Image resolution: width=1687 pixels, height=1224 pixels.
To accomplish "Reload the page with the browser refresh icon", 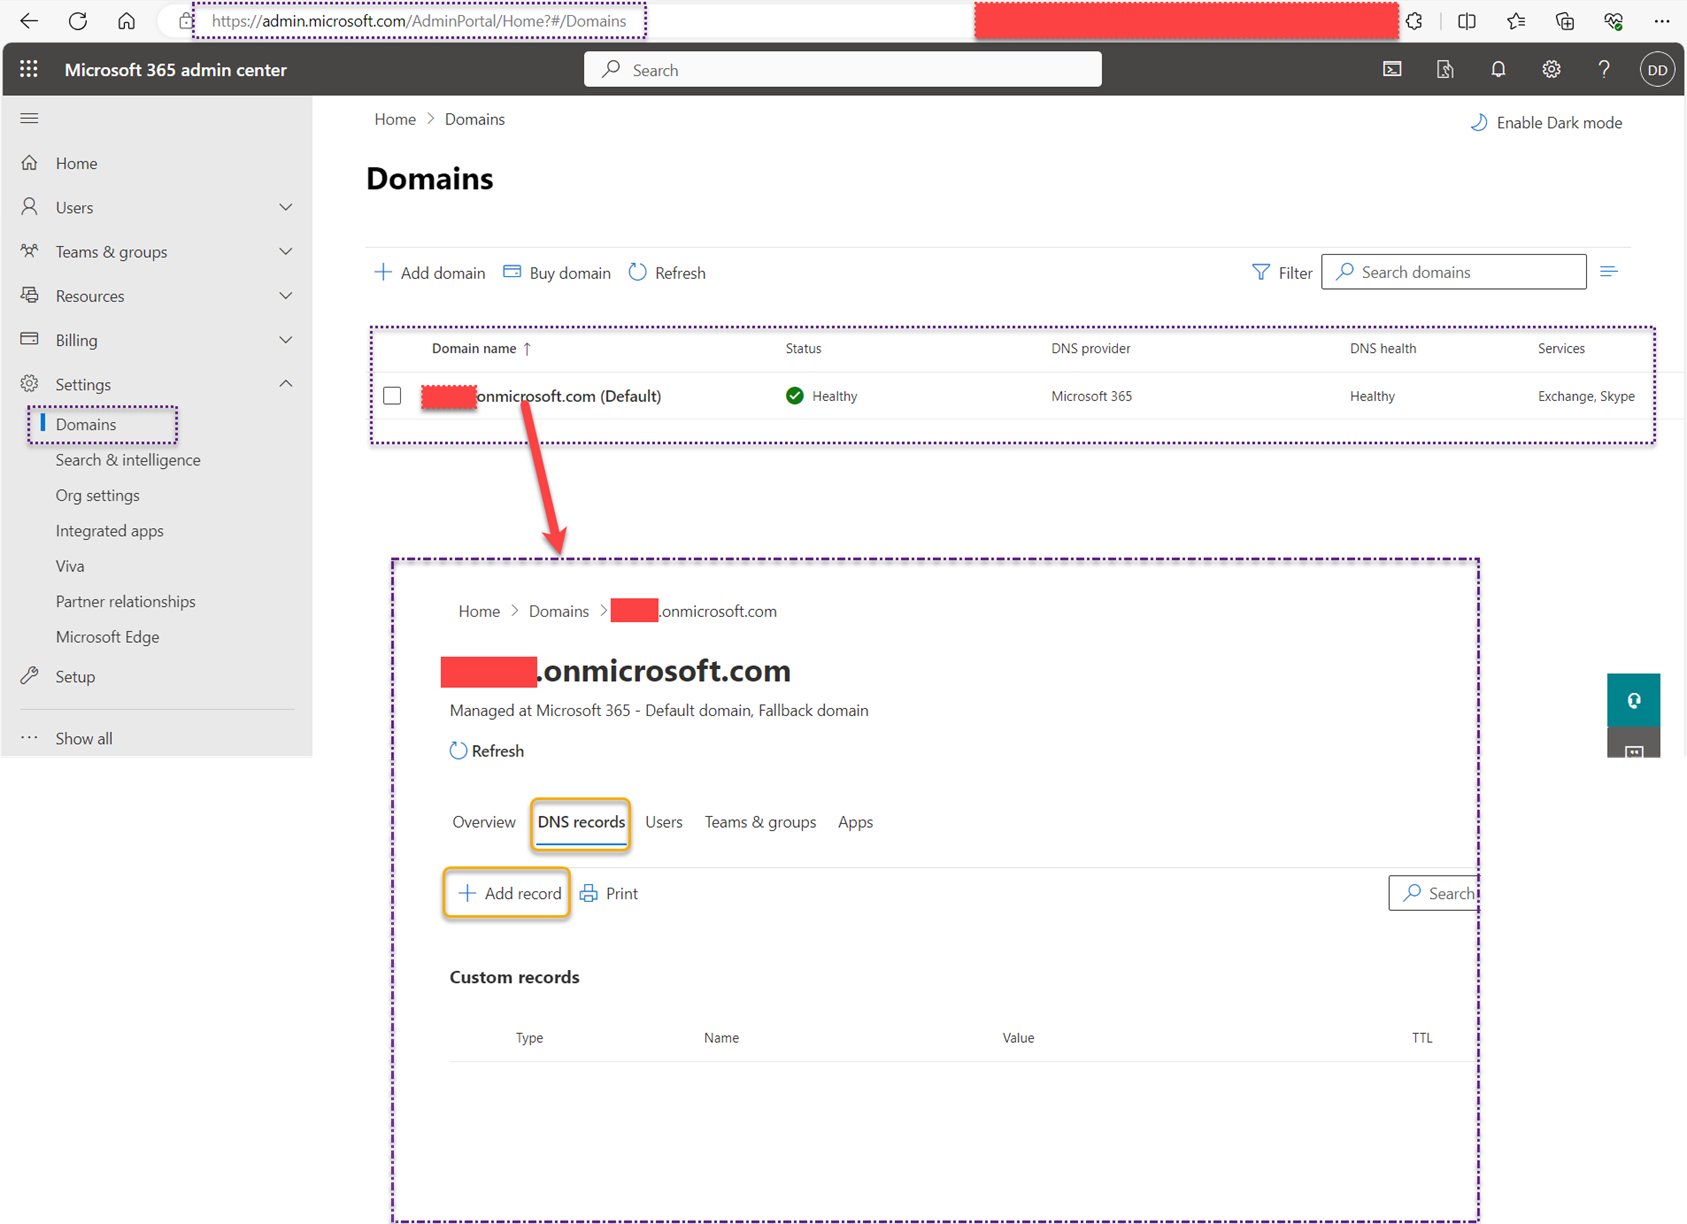I will 78,21.
